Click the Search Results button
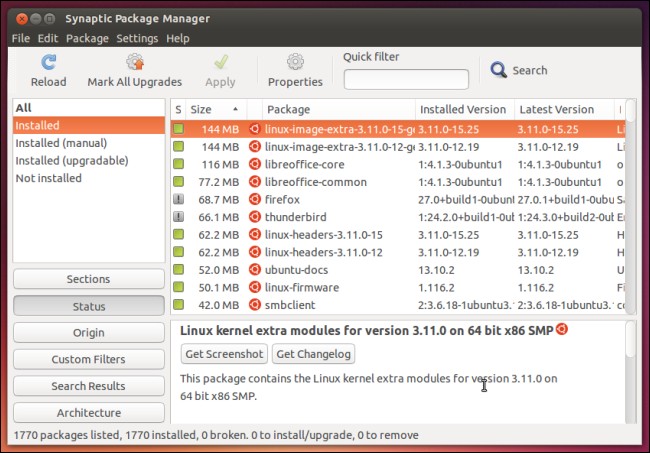 pos(89,386)
